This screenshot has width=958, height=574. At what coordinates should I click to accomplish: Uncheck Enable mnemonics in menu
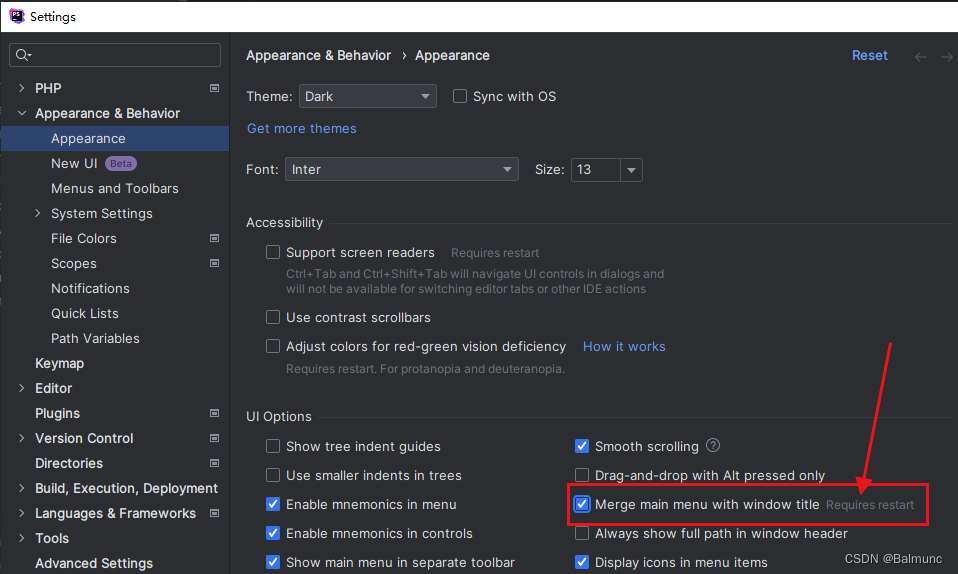(273, 504)
